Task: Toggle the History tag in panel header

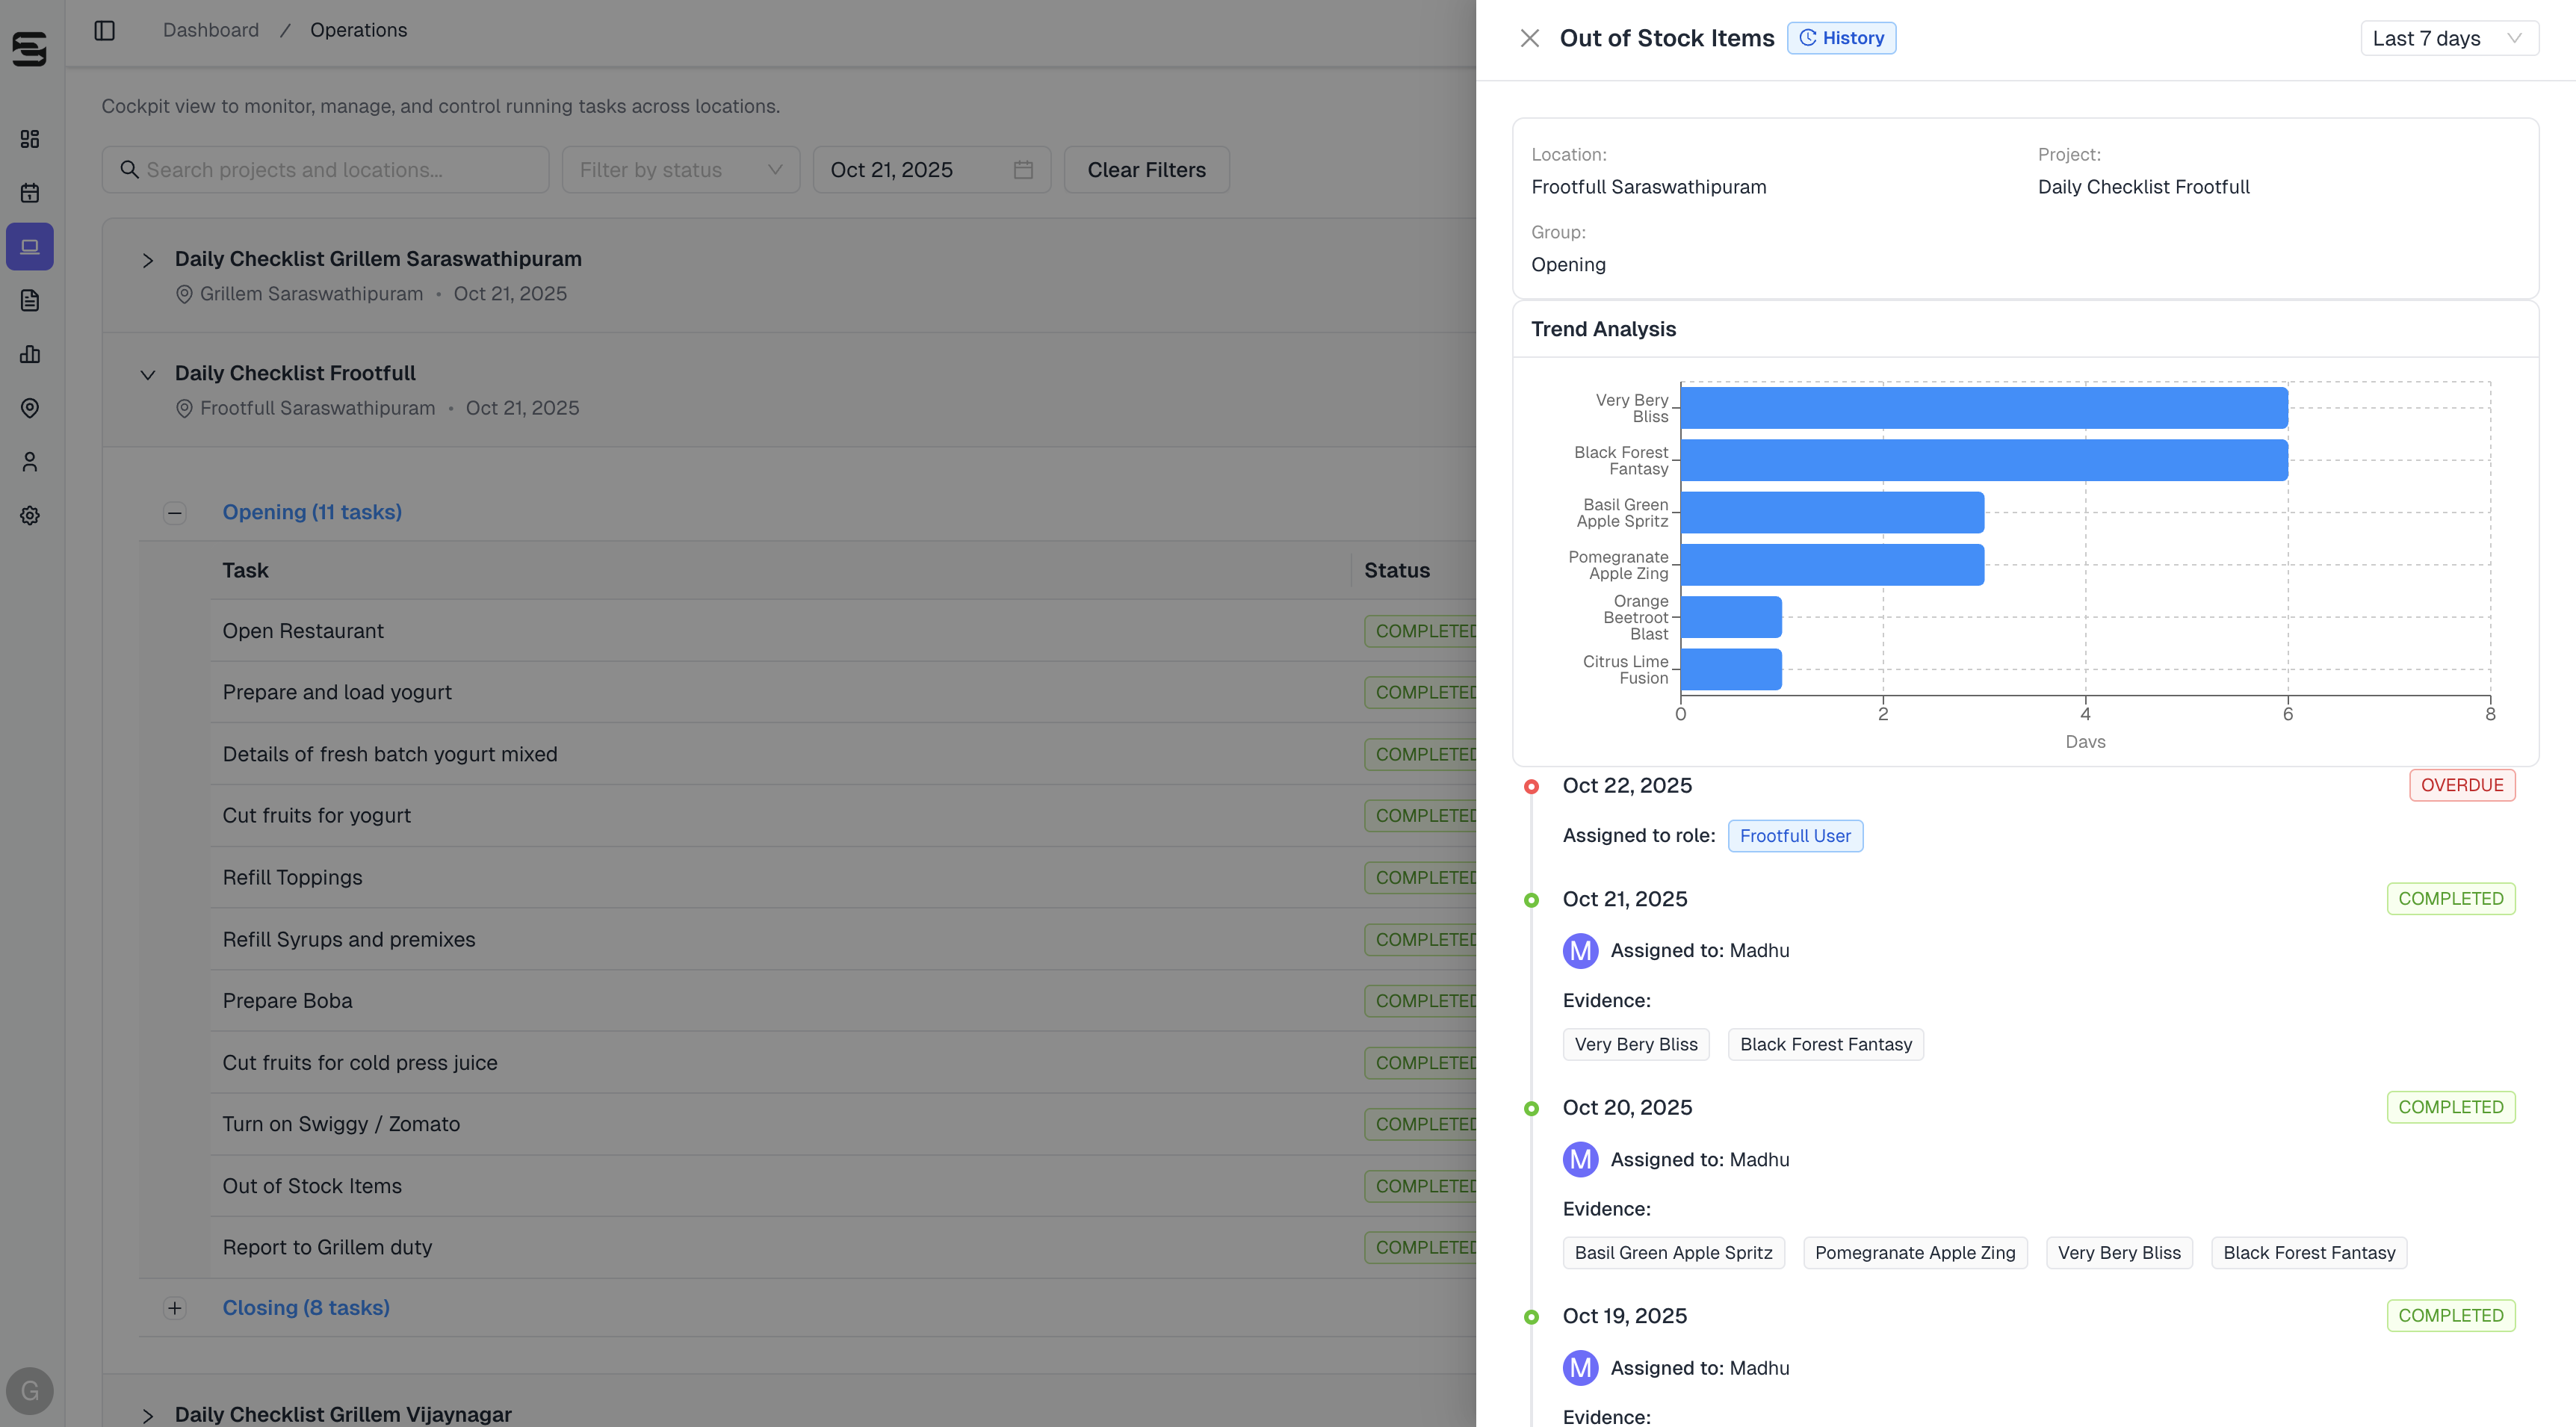Action: pyautogui.click(x=1841, y=38)
